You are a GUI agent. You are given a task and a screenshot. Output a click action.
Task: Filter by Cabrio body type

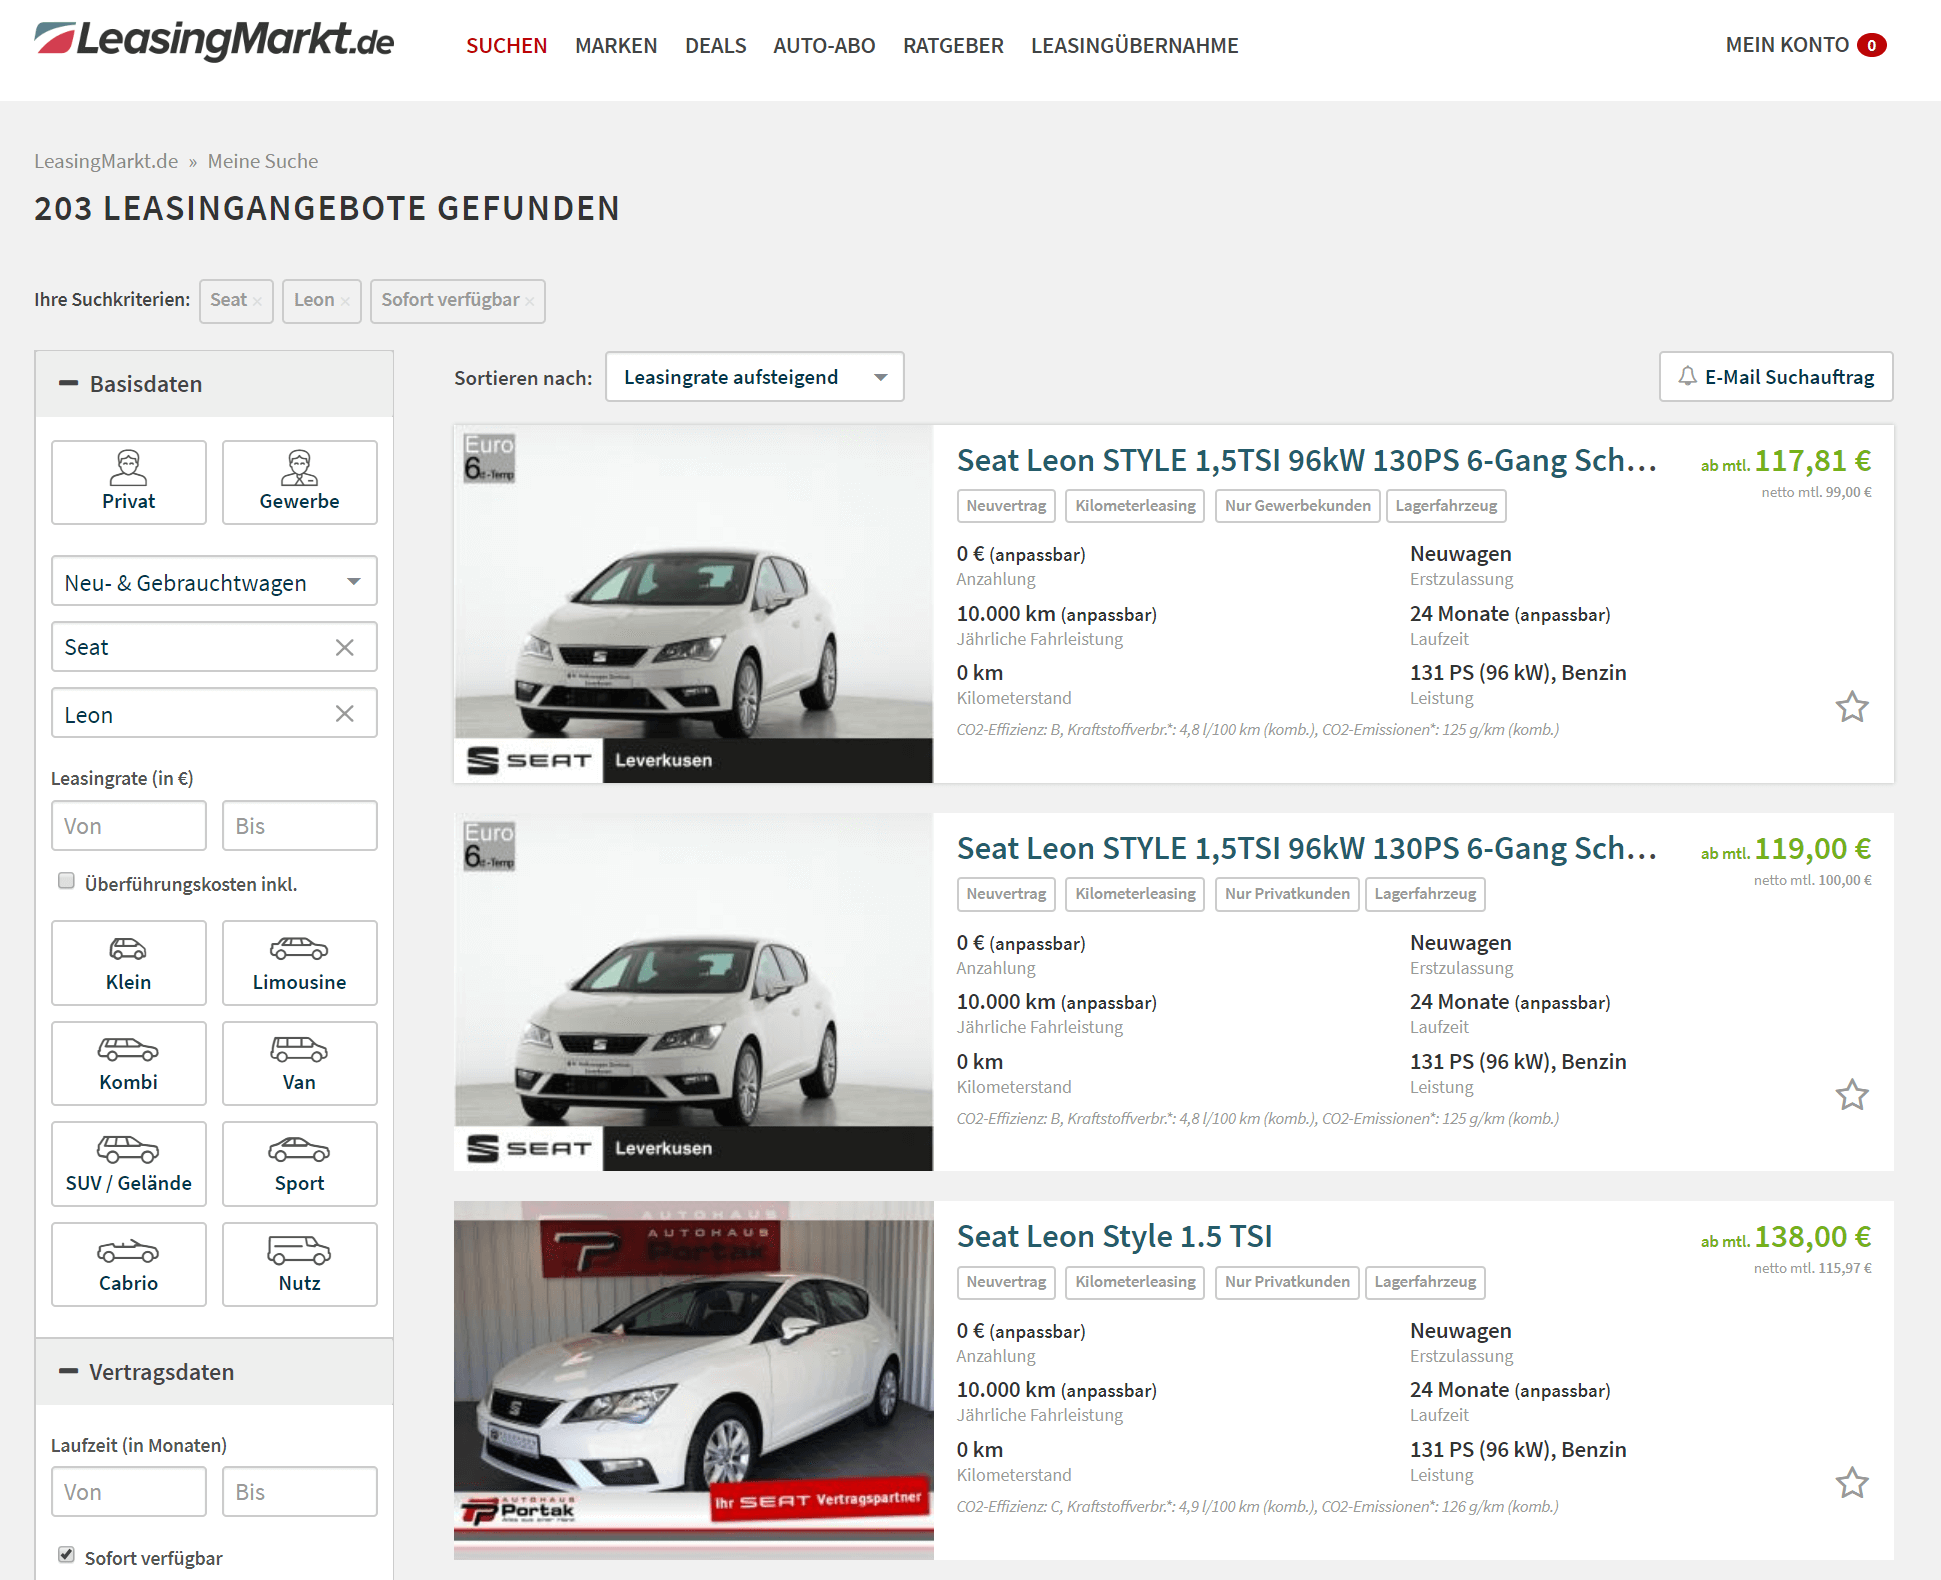coord(128,1264)
